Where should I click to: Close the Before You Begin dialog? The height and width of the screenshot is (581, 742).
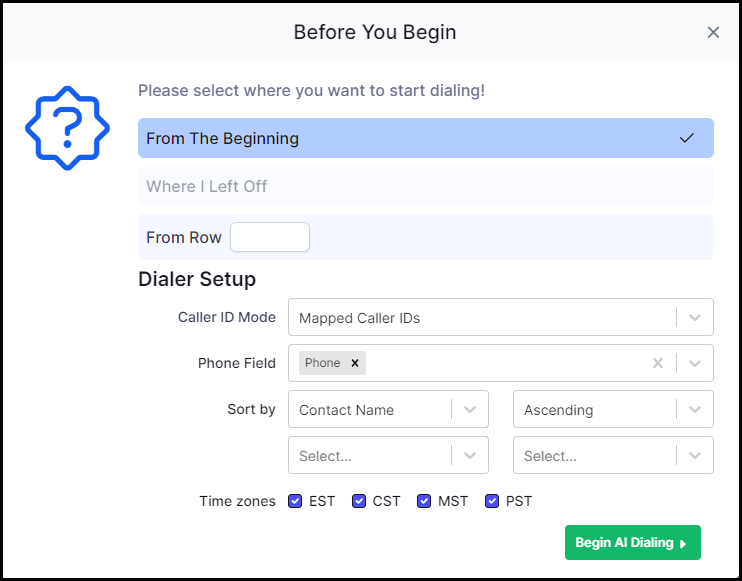click(713, 33)
